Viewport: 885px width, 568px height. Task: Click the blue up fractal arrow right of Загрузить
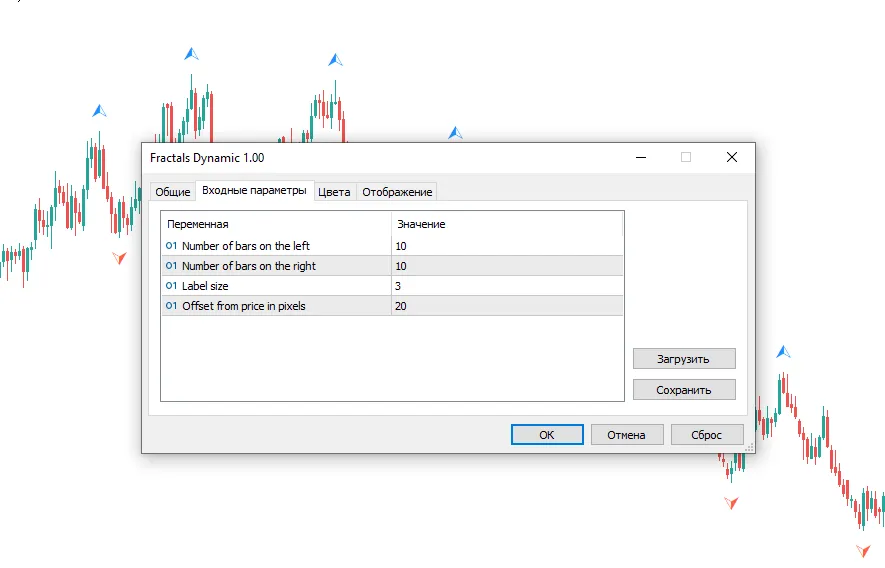784,352
